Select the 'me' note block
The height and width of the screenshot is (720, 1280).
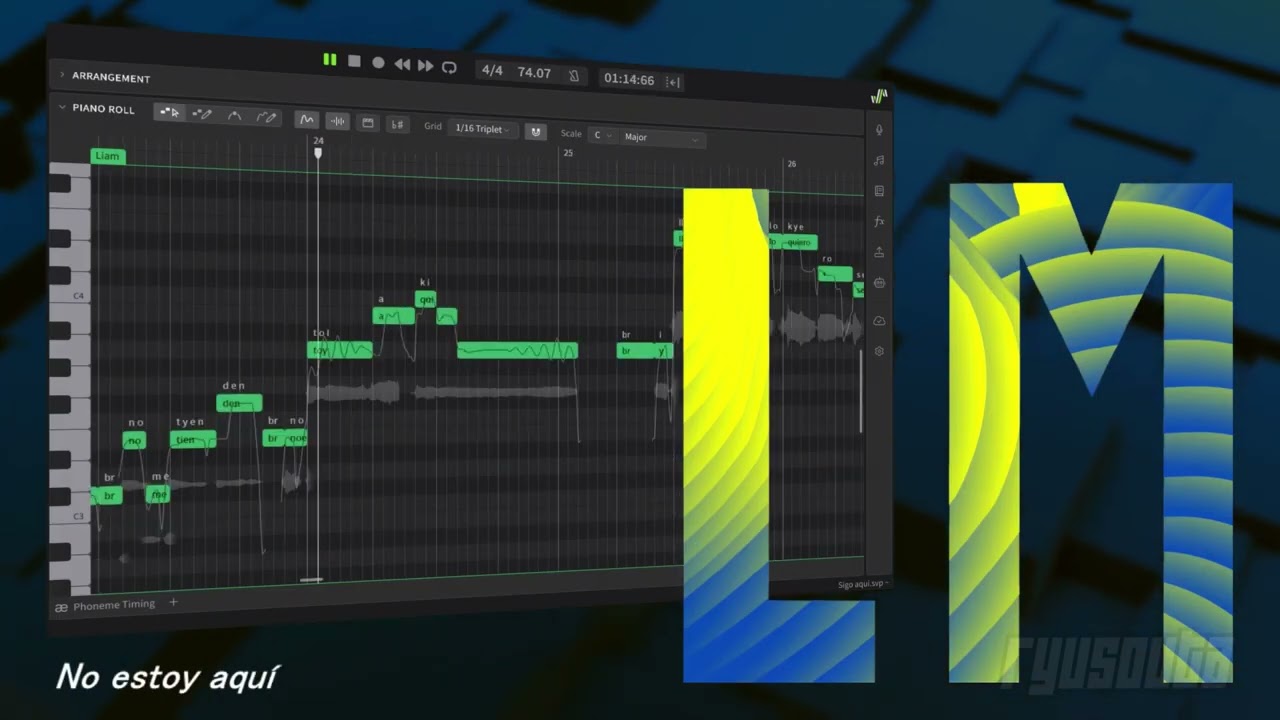(158, 494)
